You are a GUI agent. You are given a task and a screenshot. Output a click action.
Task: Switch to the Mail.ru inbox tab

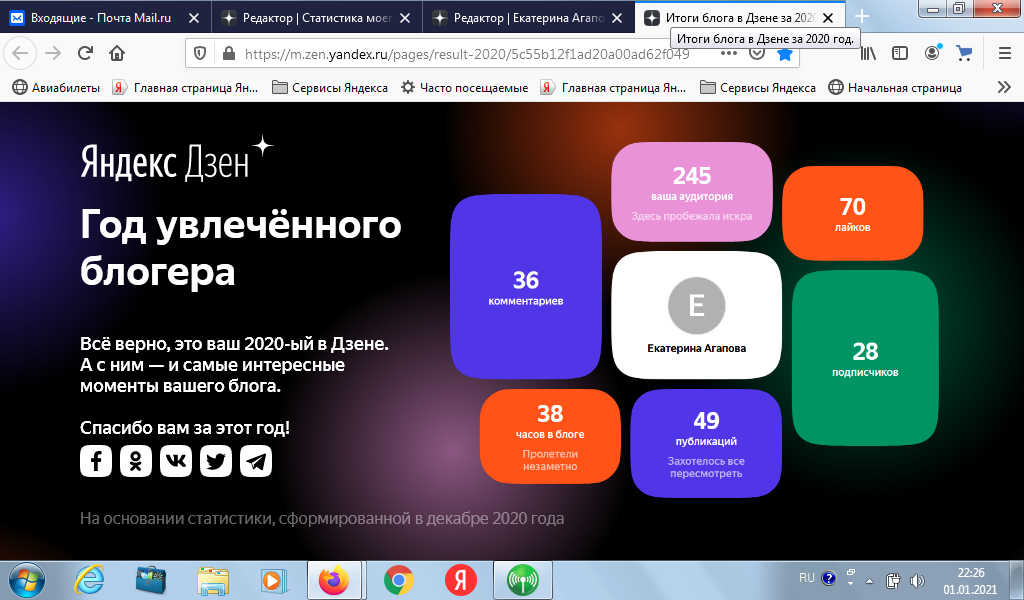click(x=99, y=18)
